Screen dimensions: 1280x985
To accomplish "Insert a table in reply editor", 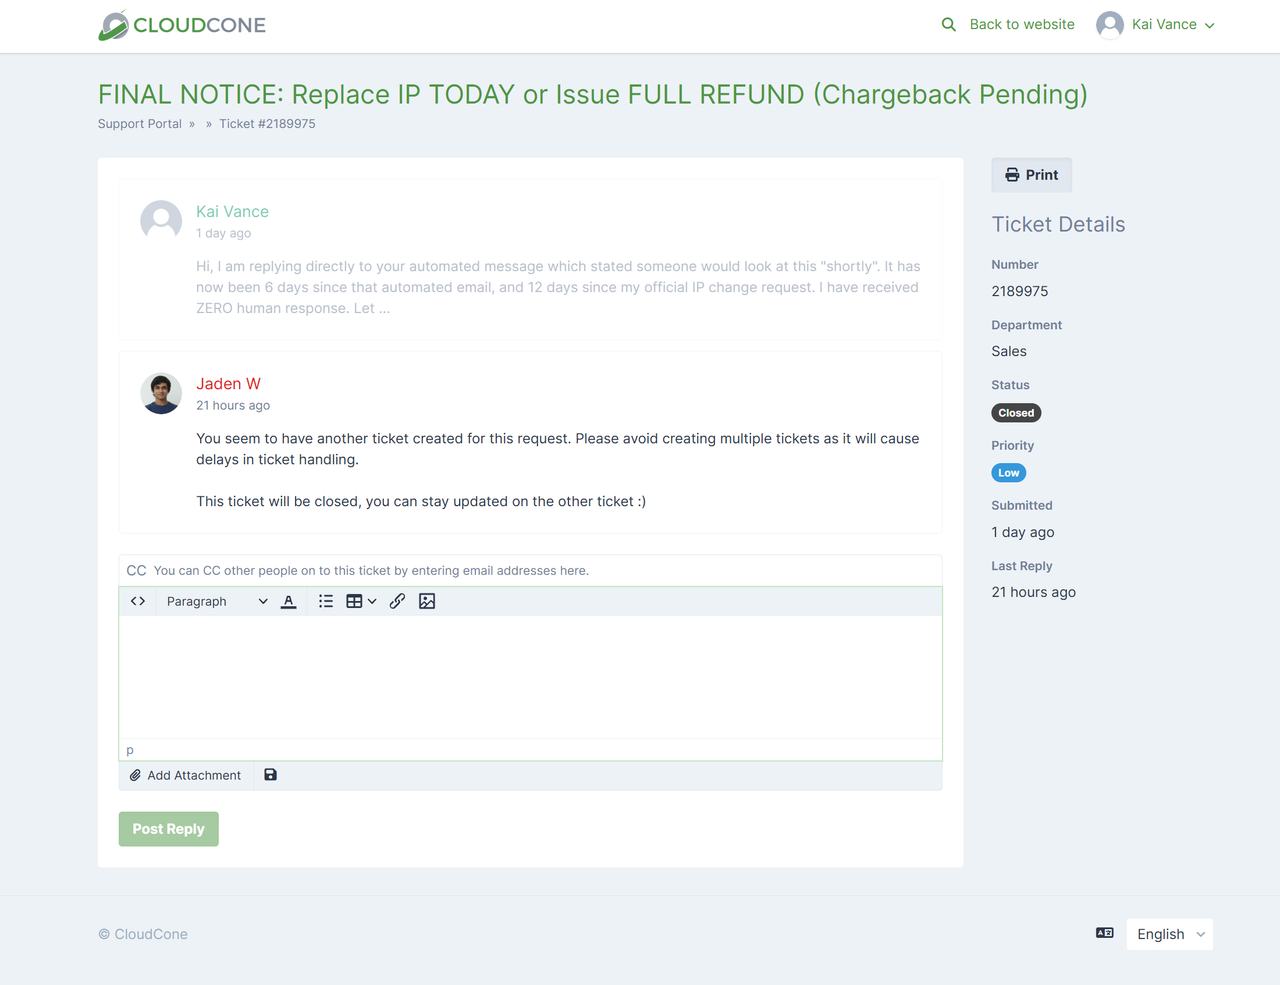I will [x=354, y=601].
